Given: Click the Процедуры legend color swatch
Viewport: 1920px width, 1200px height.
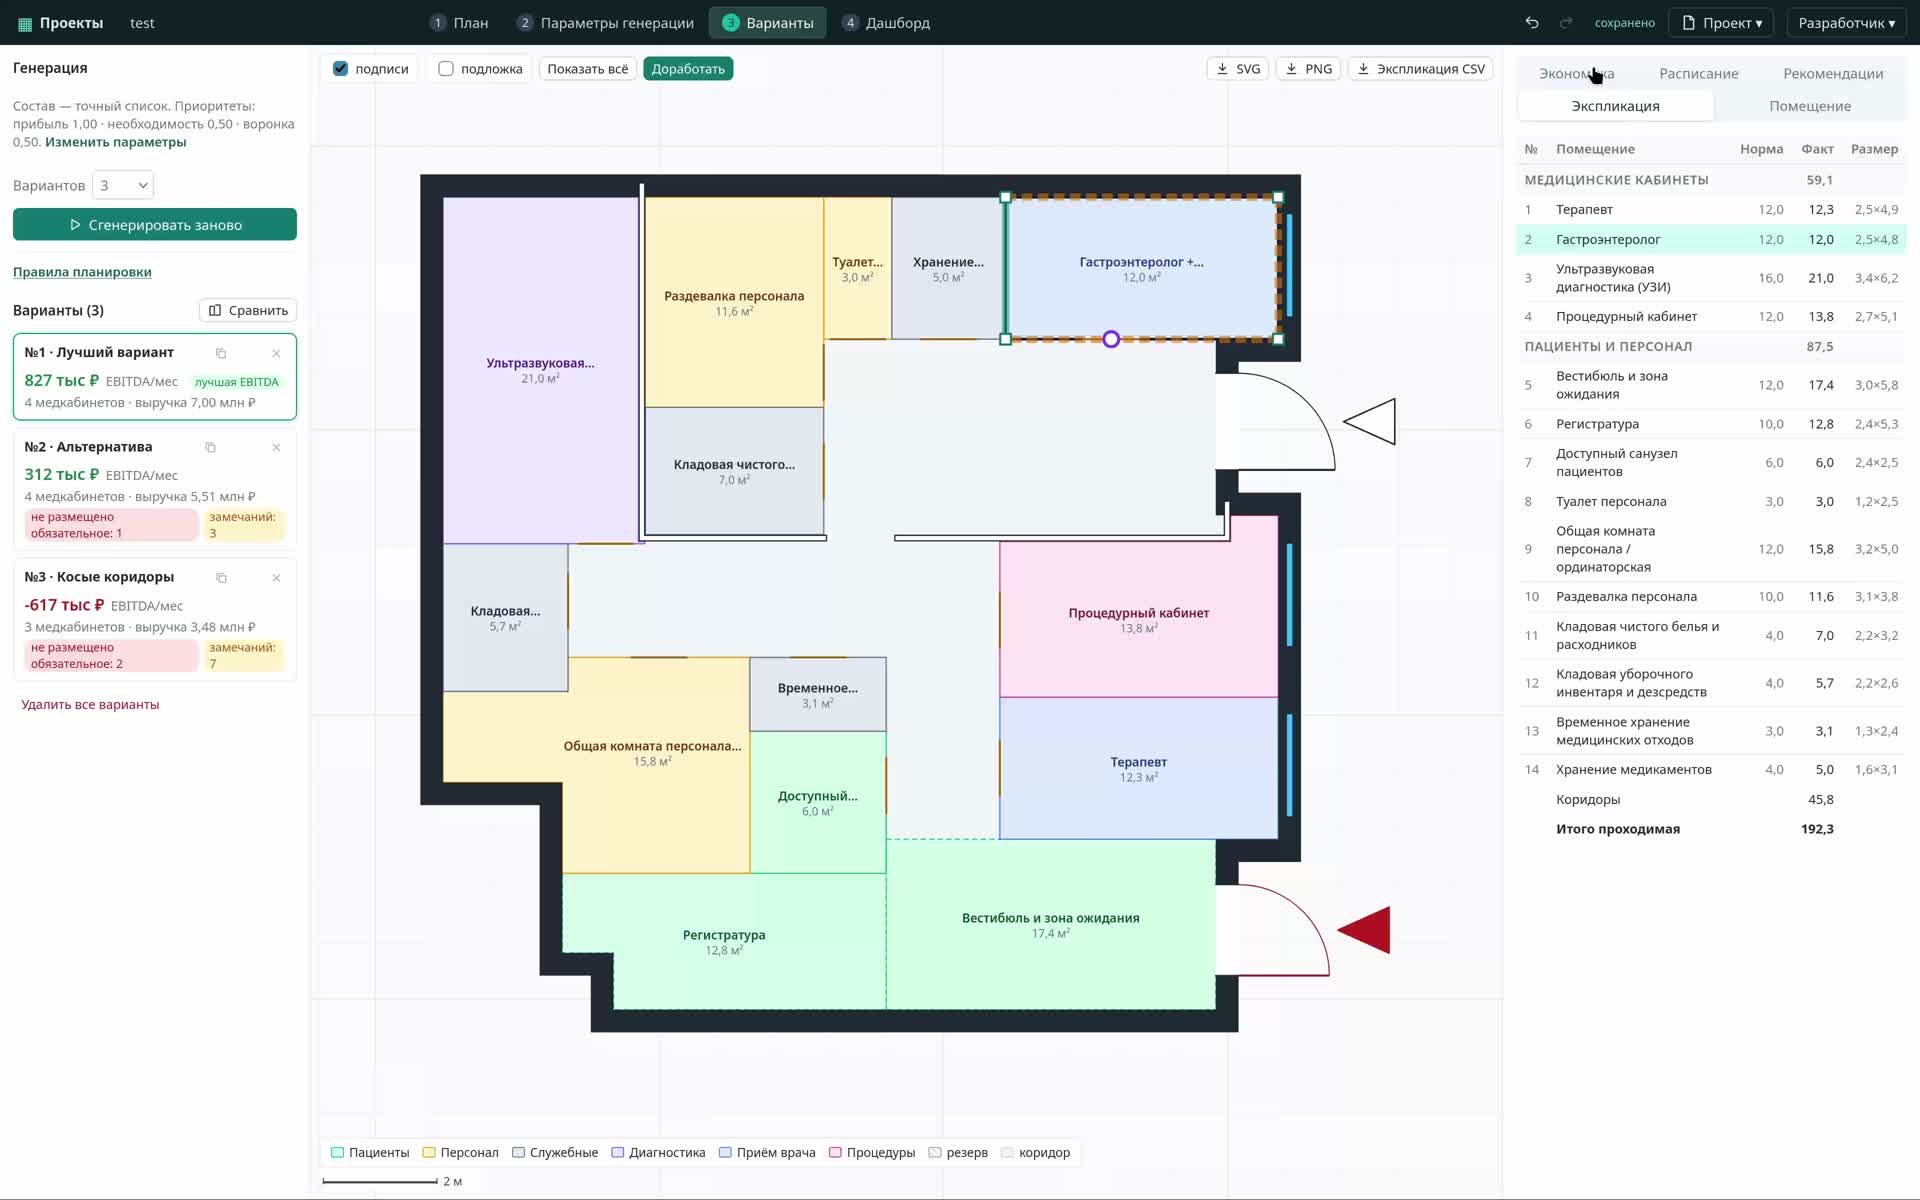Looking at the screenshot, I should click(835, 1153).
